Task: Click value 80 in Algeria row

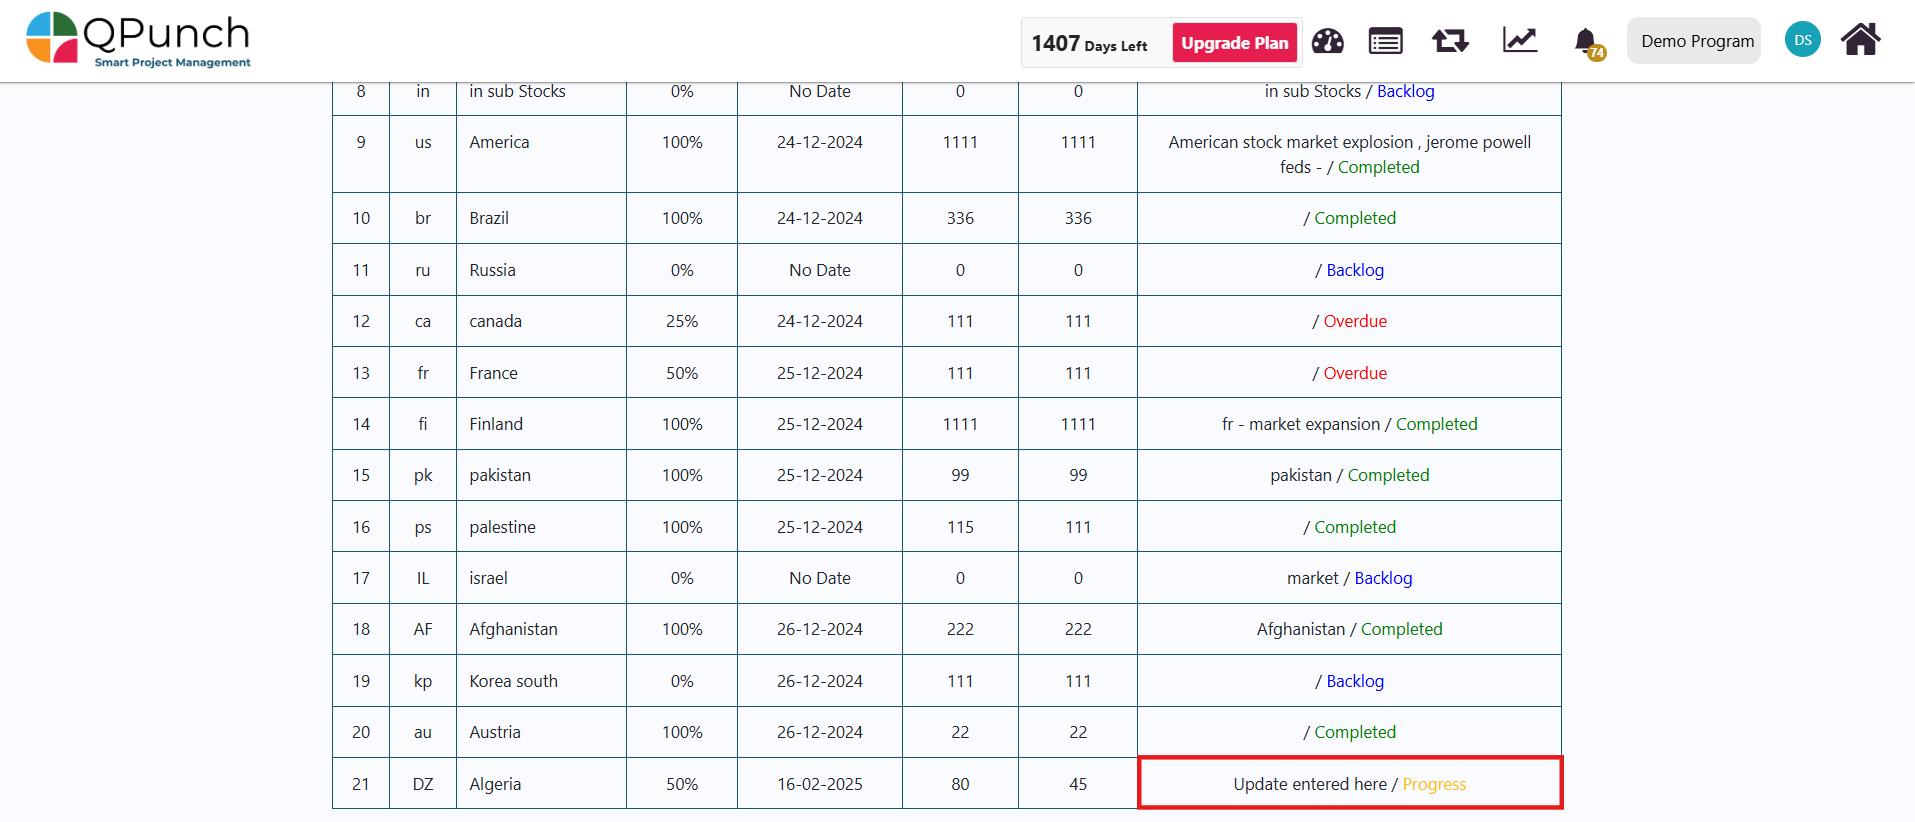Action: (960, 784)
